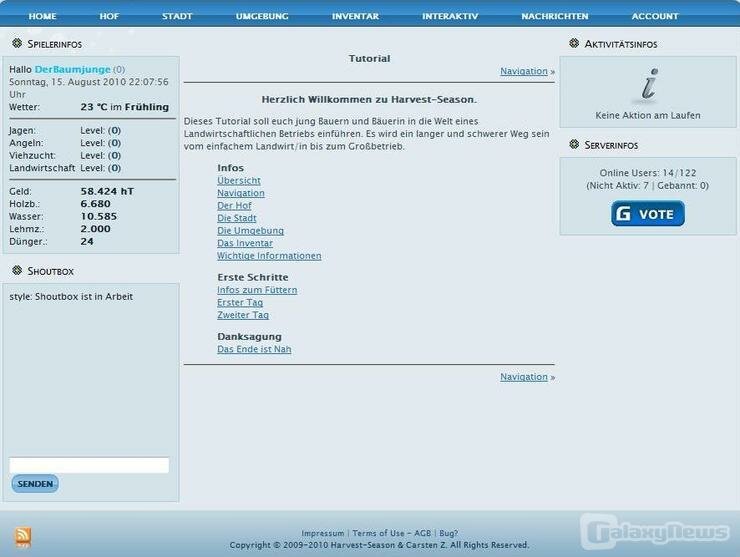Open the Inventar menu
Viewport: 740px width, 557px height.
355,16
